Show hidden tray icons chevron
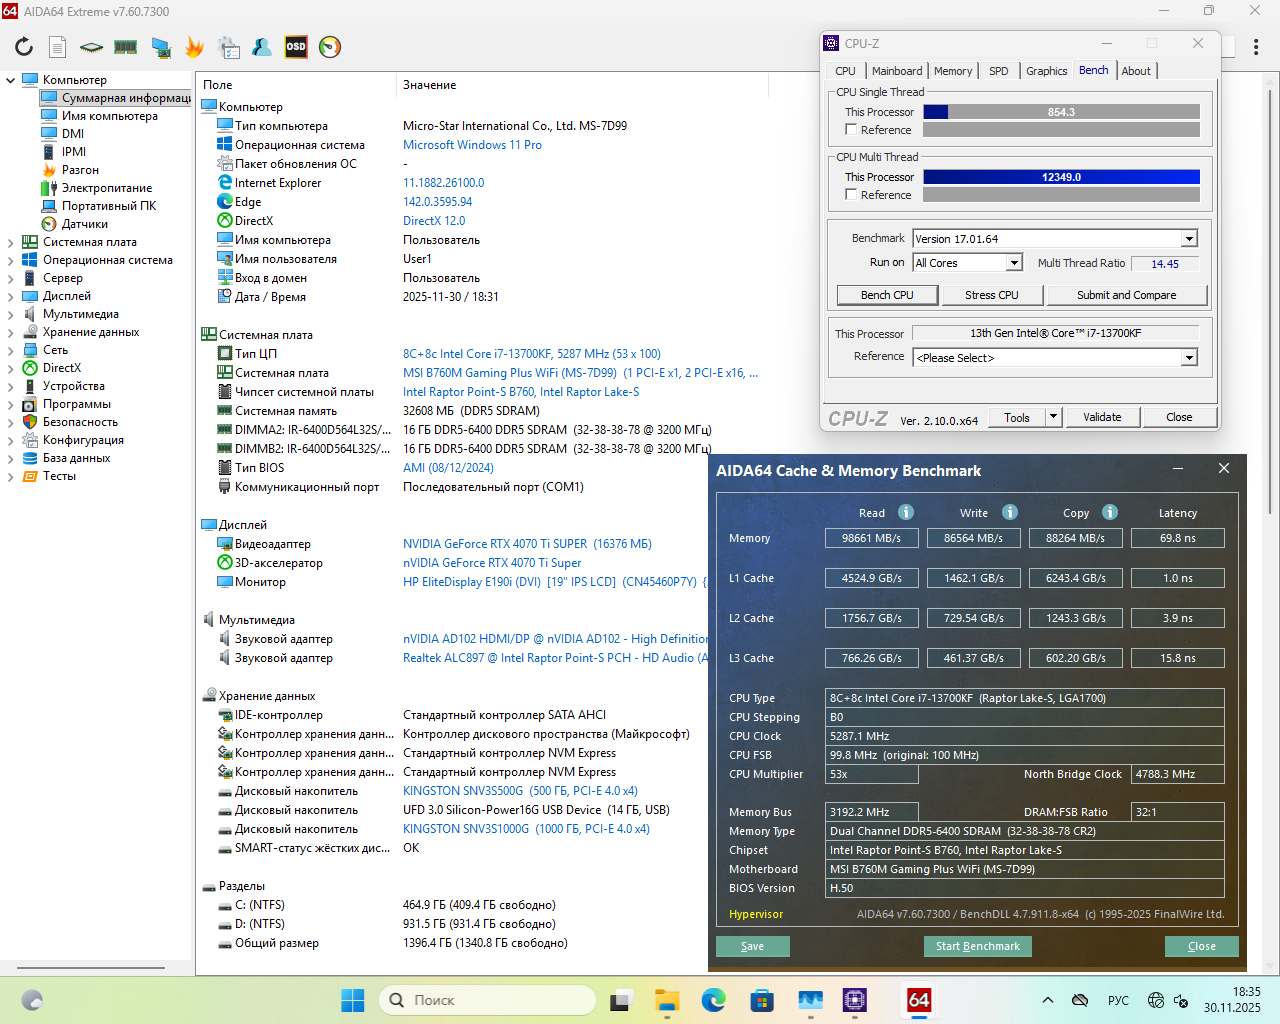Screen dimensions: 1280x1024 point(1048,1000)
